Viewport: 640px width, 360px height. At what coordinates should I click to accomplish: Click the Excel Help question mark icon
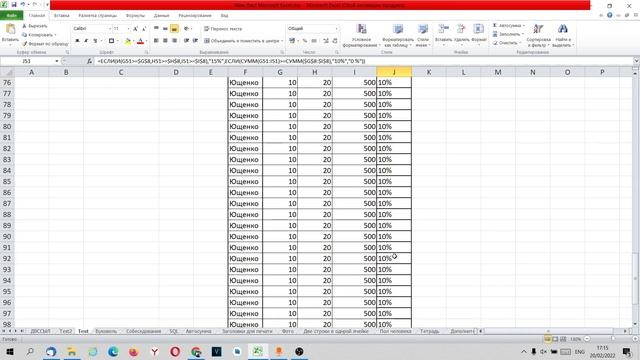609,16
